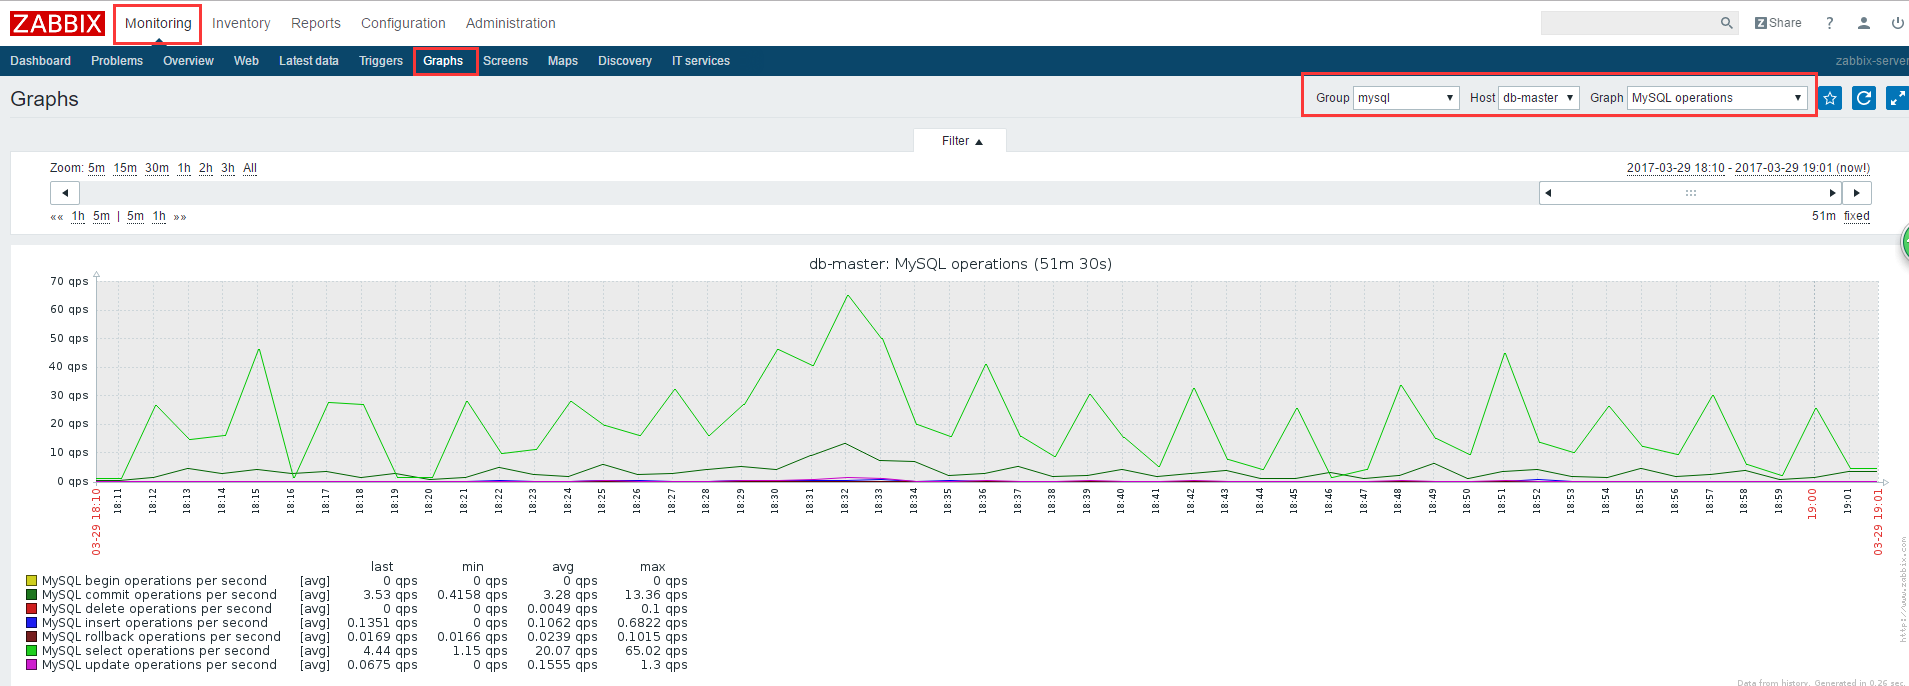This screenshot has width=1909, height=686.
Task: Go to Latest data submenu
Action: coord(309,61)
